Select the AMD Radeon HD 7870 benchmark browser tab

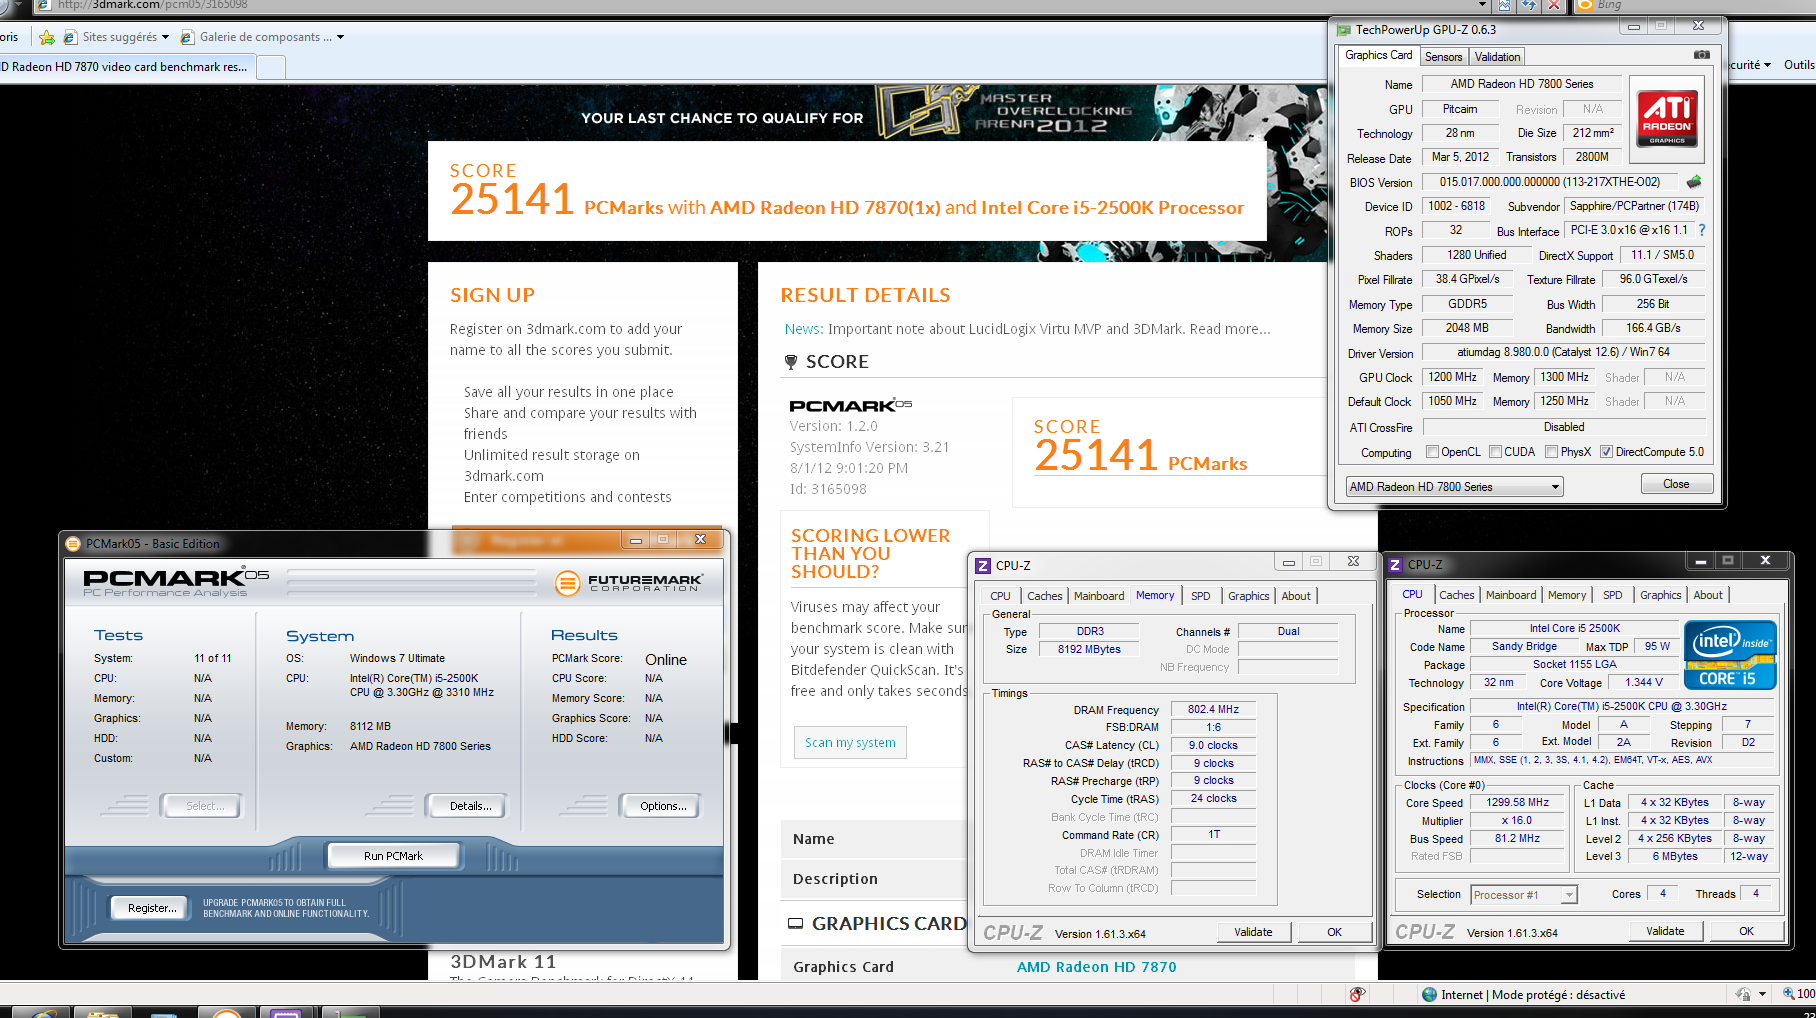pos(126,67)
